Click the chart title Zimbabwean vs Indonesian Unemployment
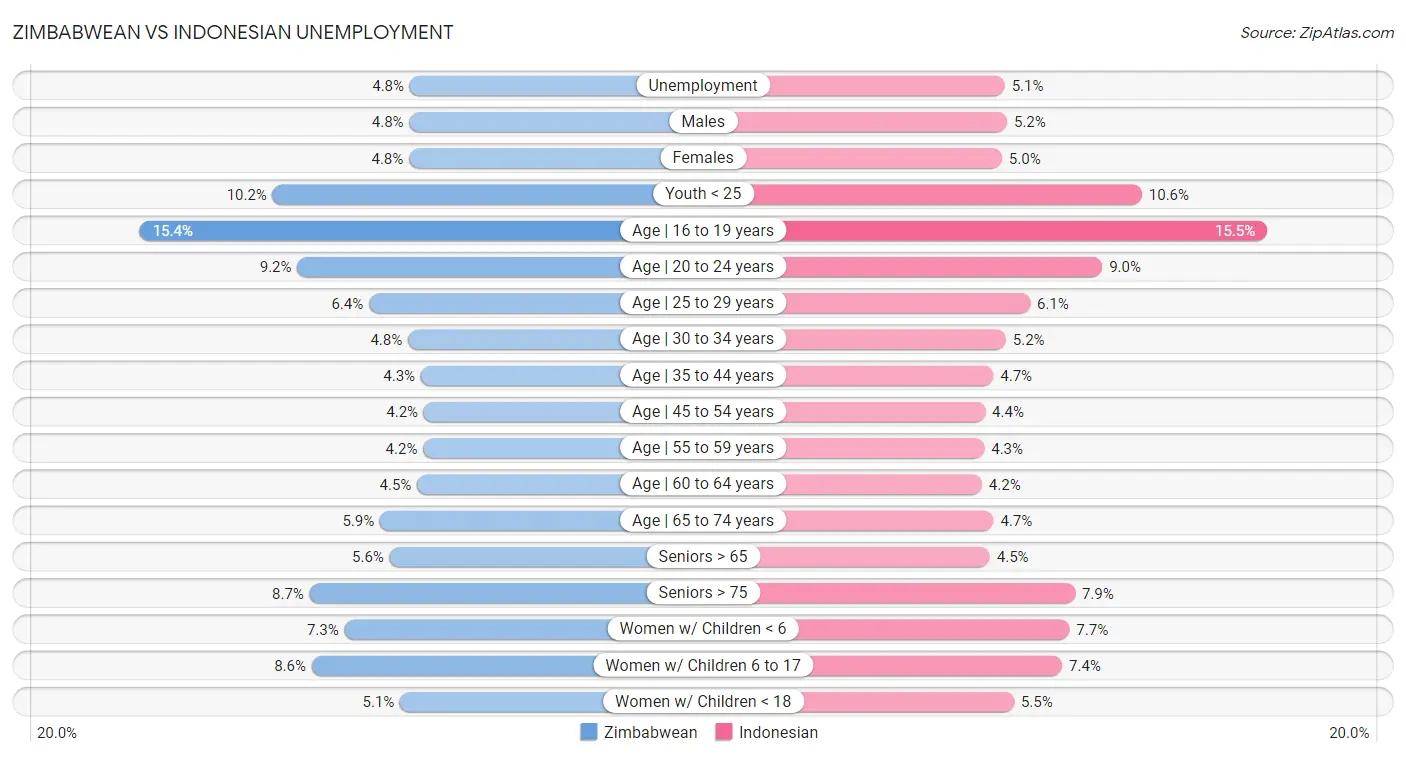1406x757 pixels. point(232,32)
